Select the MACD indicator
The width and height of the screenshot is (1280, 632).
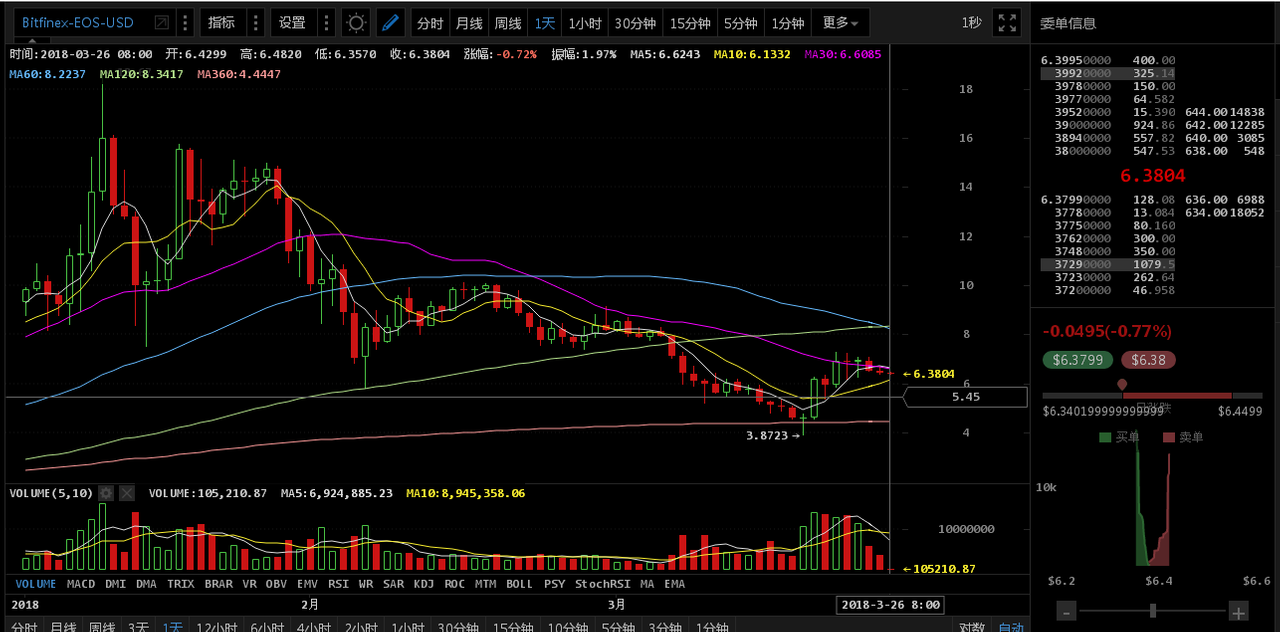81,584
